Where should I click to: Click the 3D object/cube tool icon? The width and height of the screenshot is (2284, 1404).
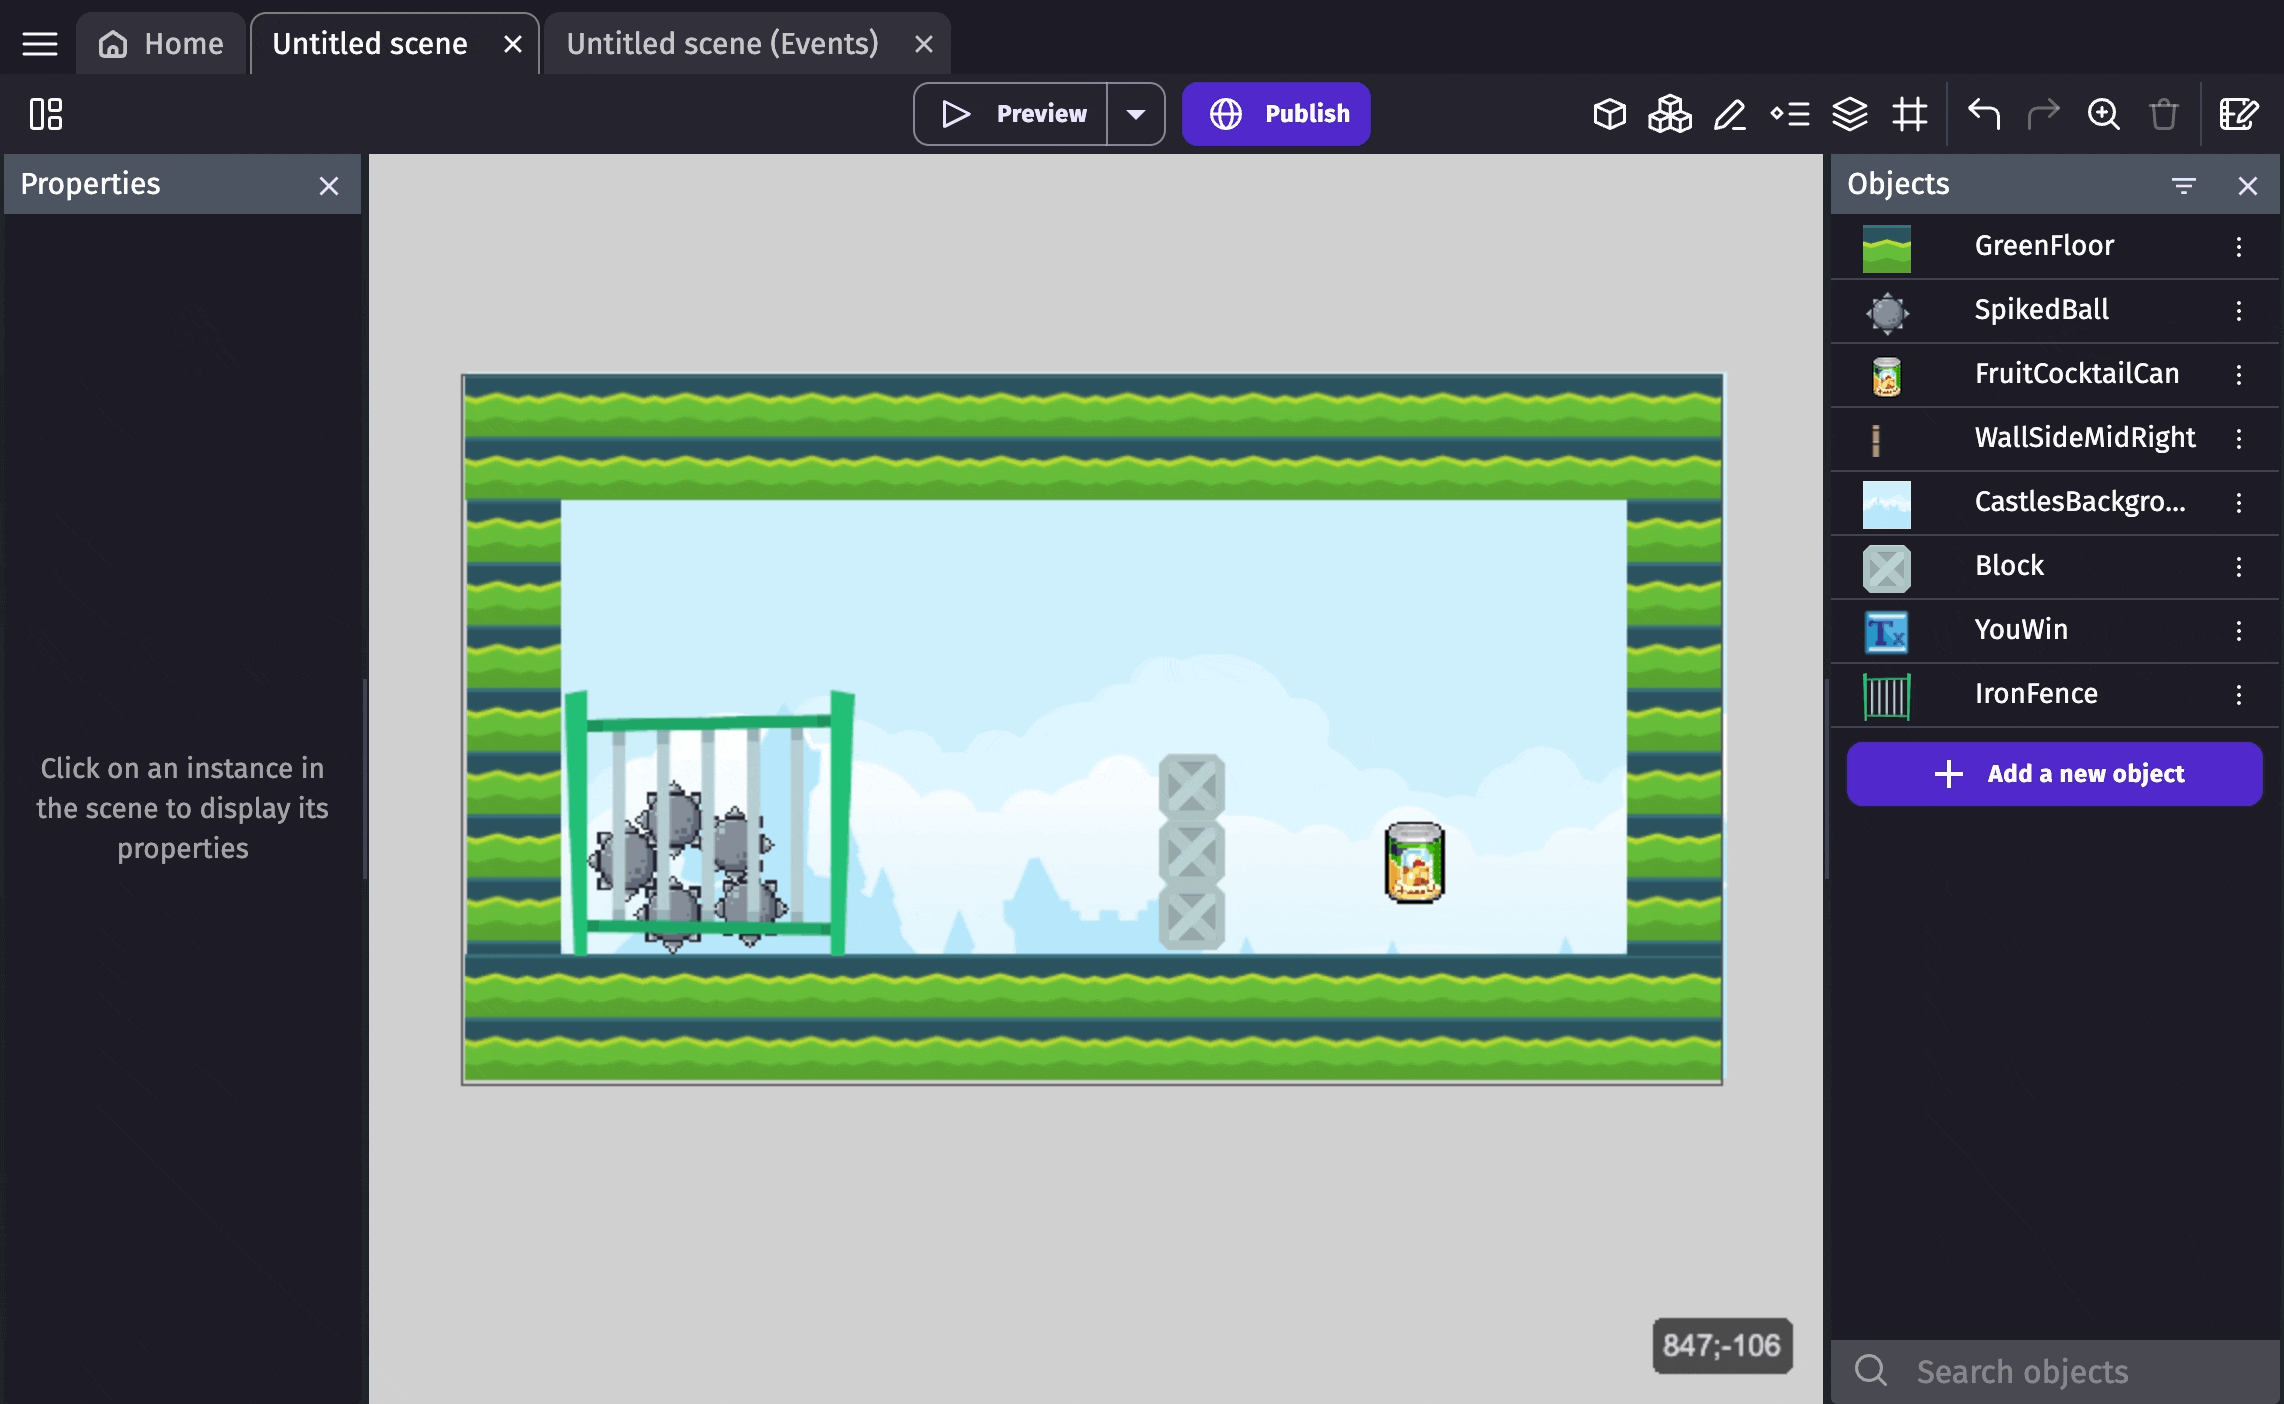(x=1609, y=113)
